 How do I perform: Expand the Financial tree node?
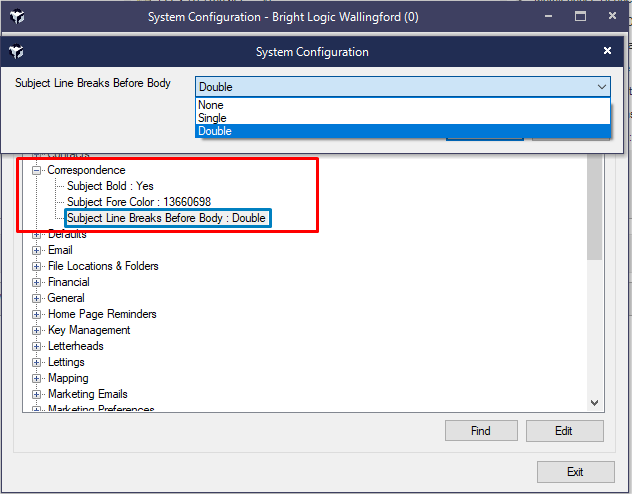(37, 282)
